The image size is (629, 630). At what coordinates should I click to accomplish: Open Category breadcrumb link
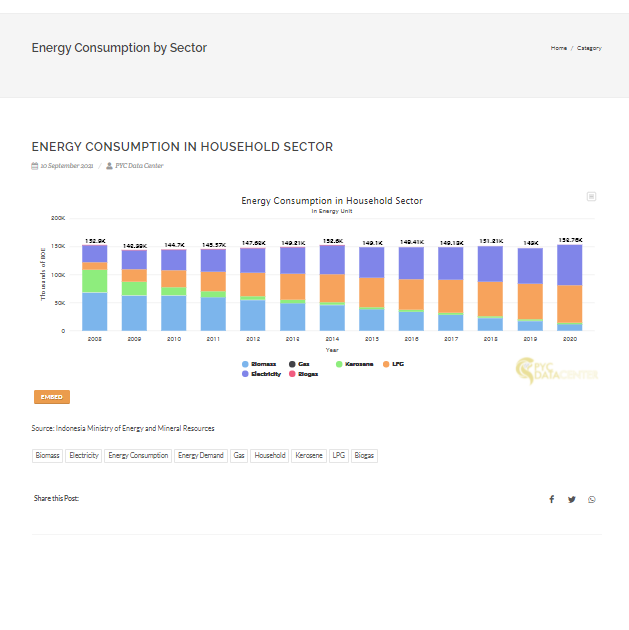(589, 48)
